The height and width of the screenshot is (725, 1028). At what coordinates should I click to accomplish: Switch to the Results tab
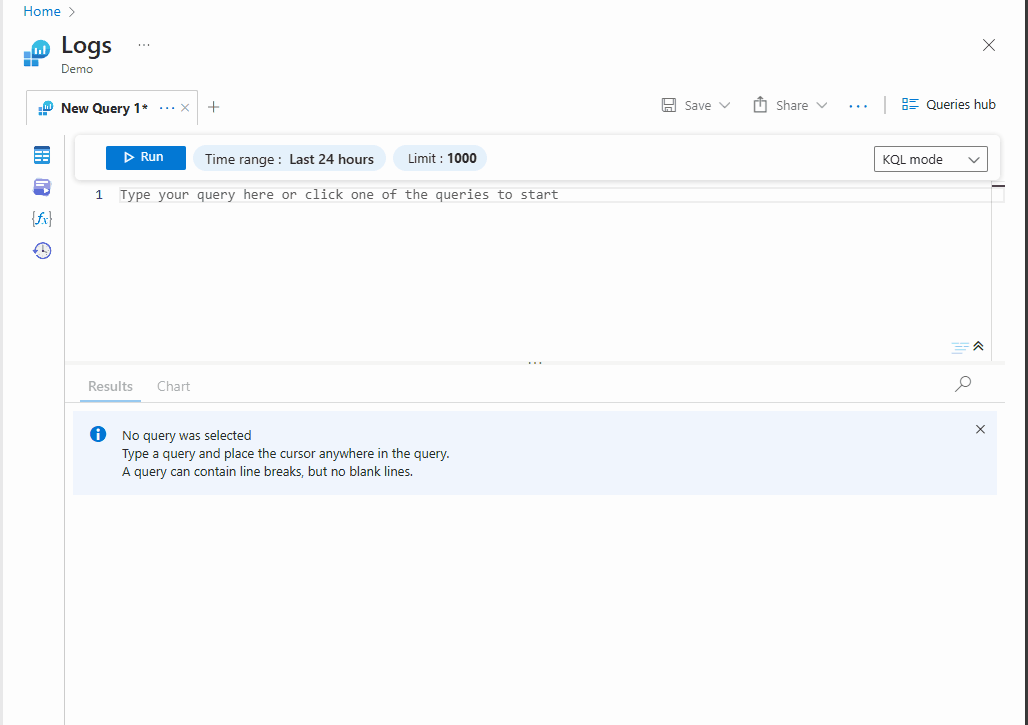click(110, 386)
